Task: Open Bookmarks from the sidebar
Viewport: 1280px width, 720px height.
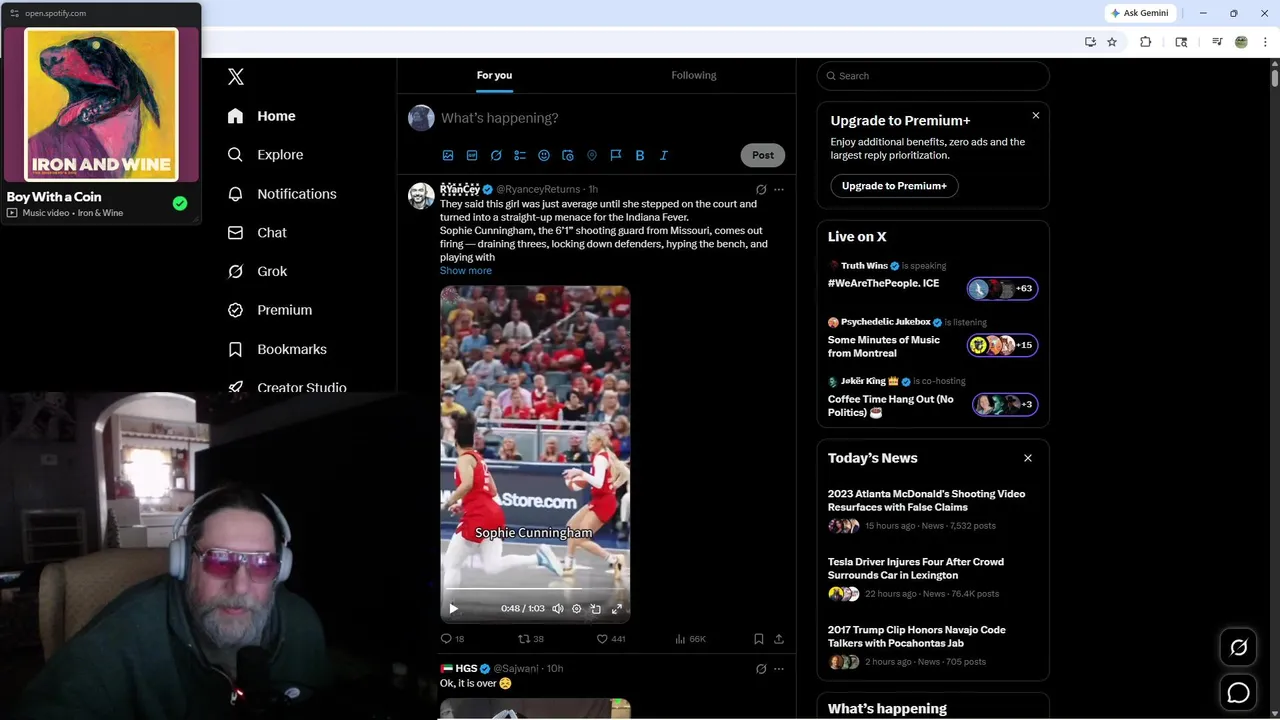Action: (277, 349)
